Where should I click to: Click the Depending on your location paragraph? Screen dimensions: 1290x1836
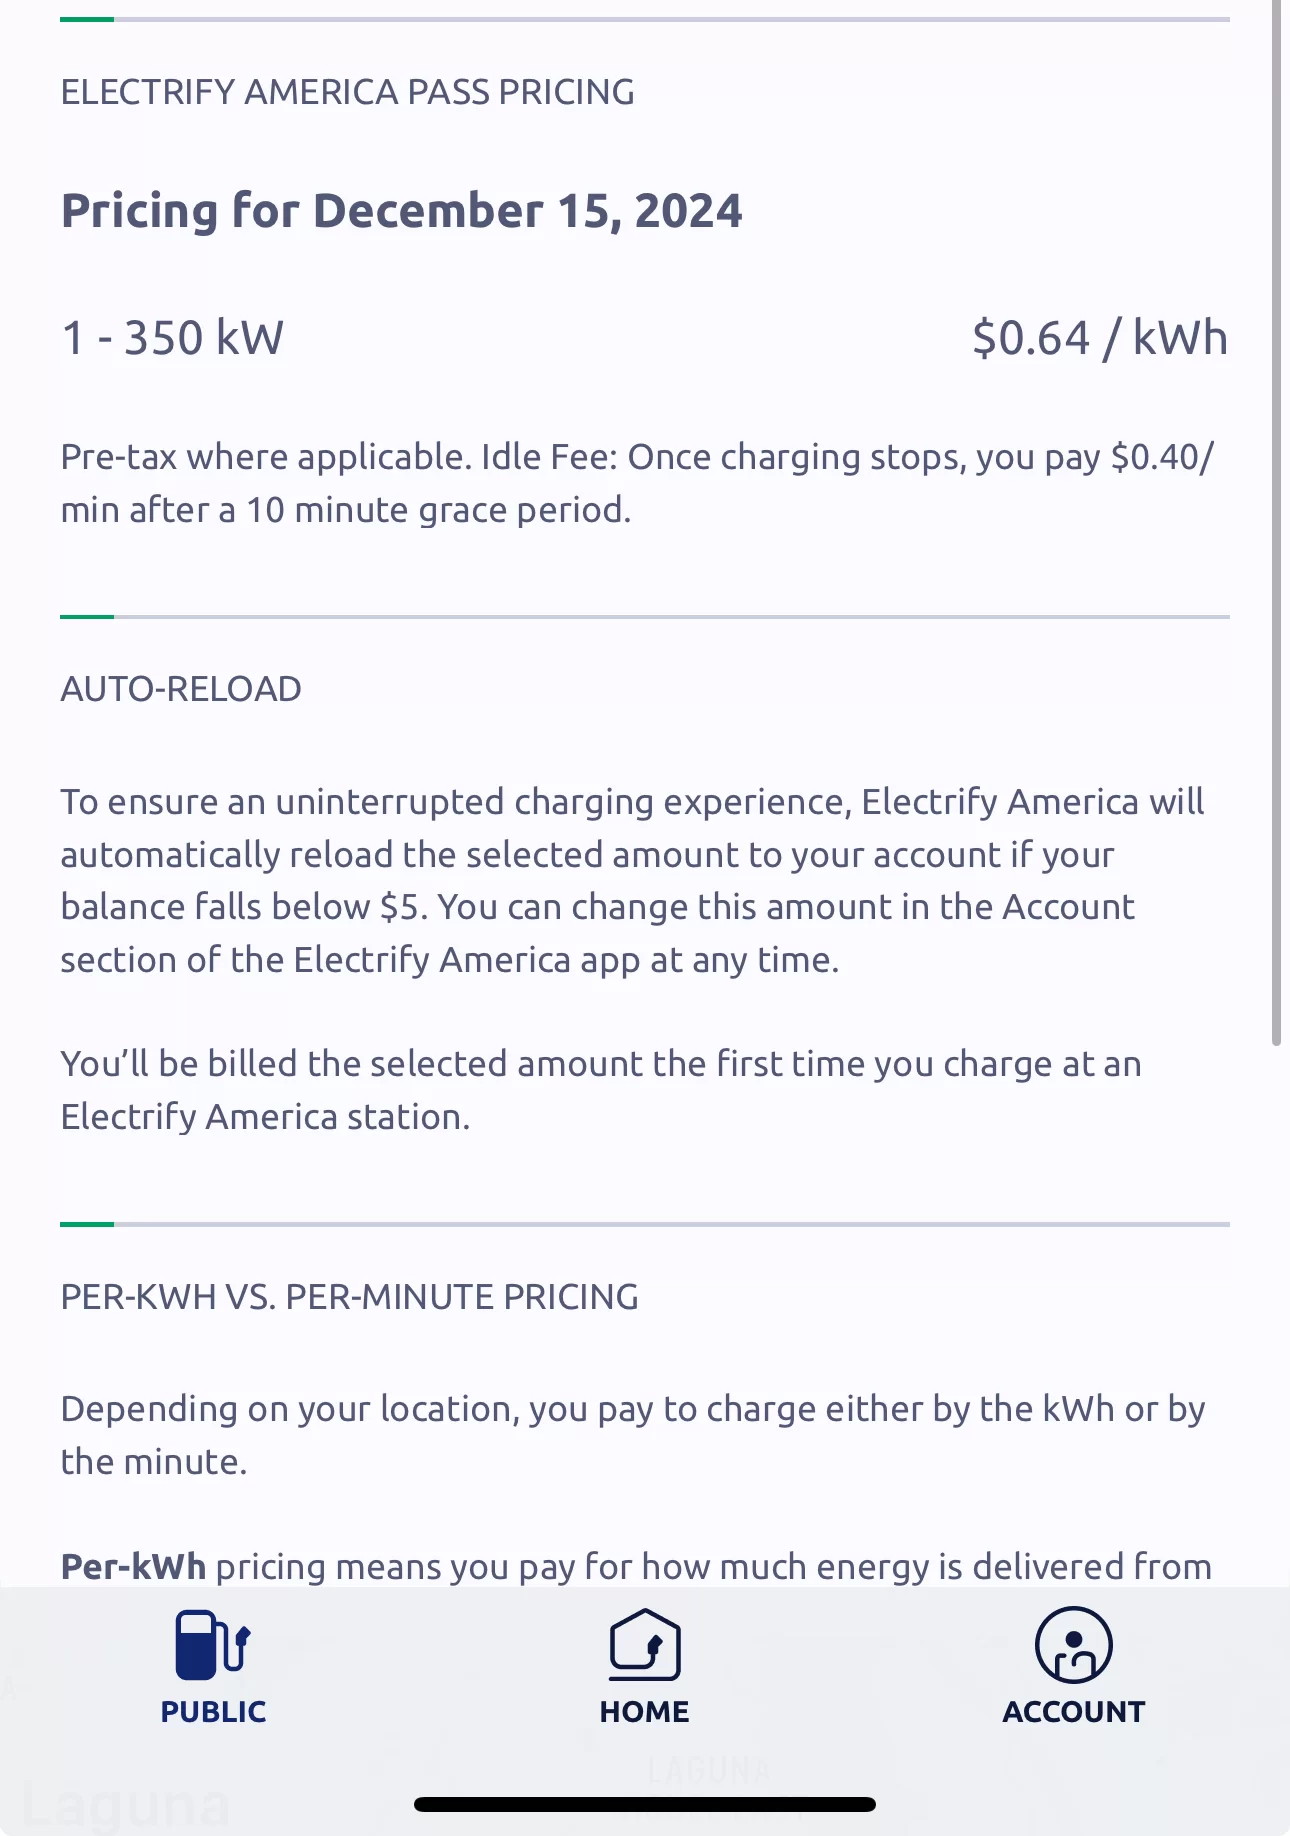(x=633, y=1435)
